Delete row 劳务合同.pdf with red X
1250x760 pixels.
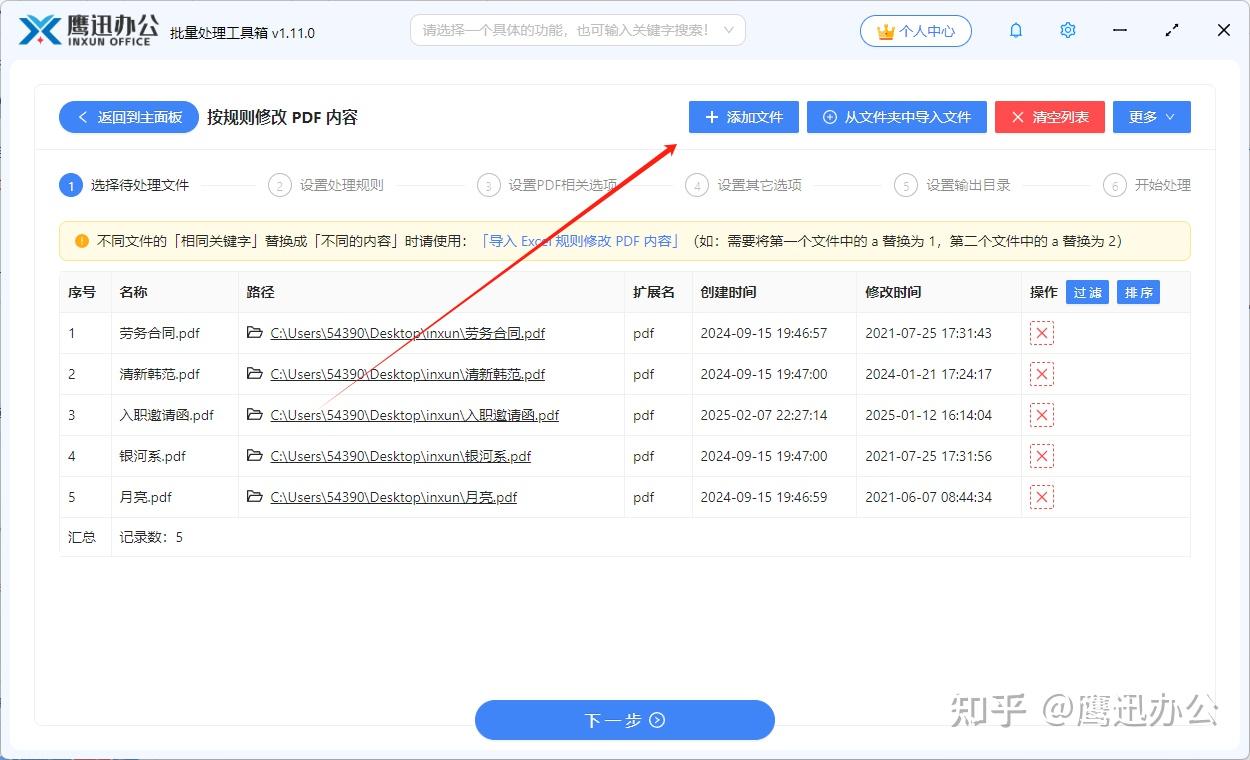[1042, 333]
